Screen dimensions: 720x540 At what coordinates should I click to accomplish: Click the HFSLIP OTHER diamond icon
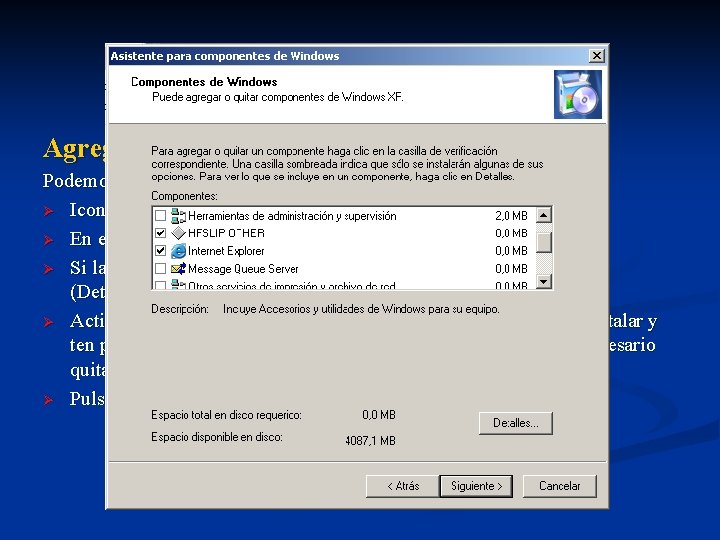tap(178, 233)
